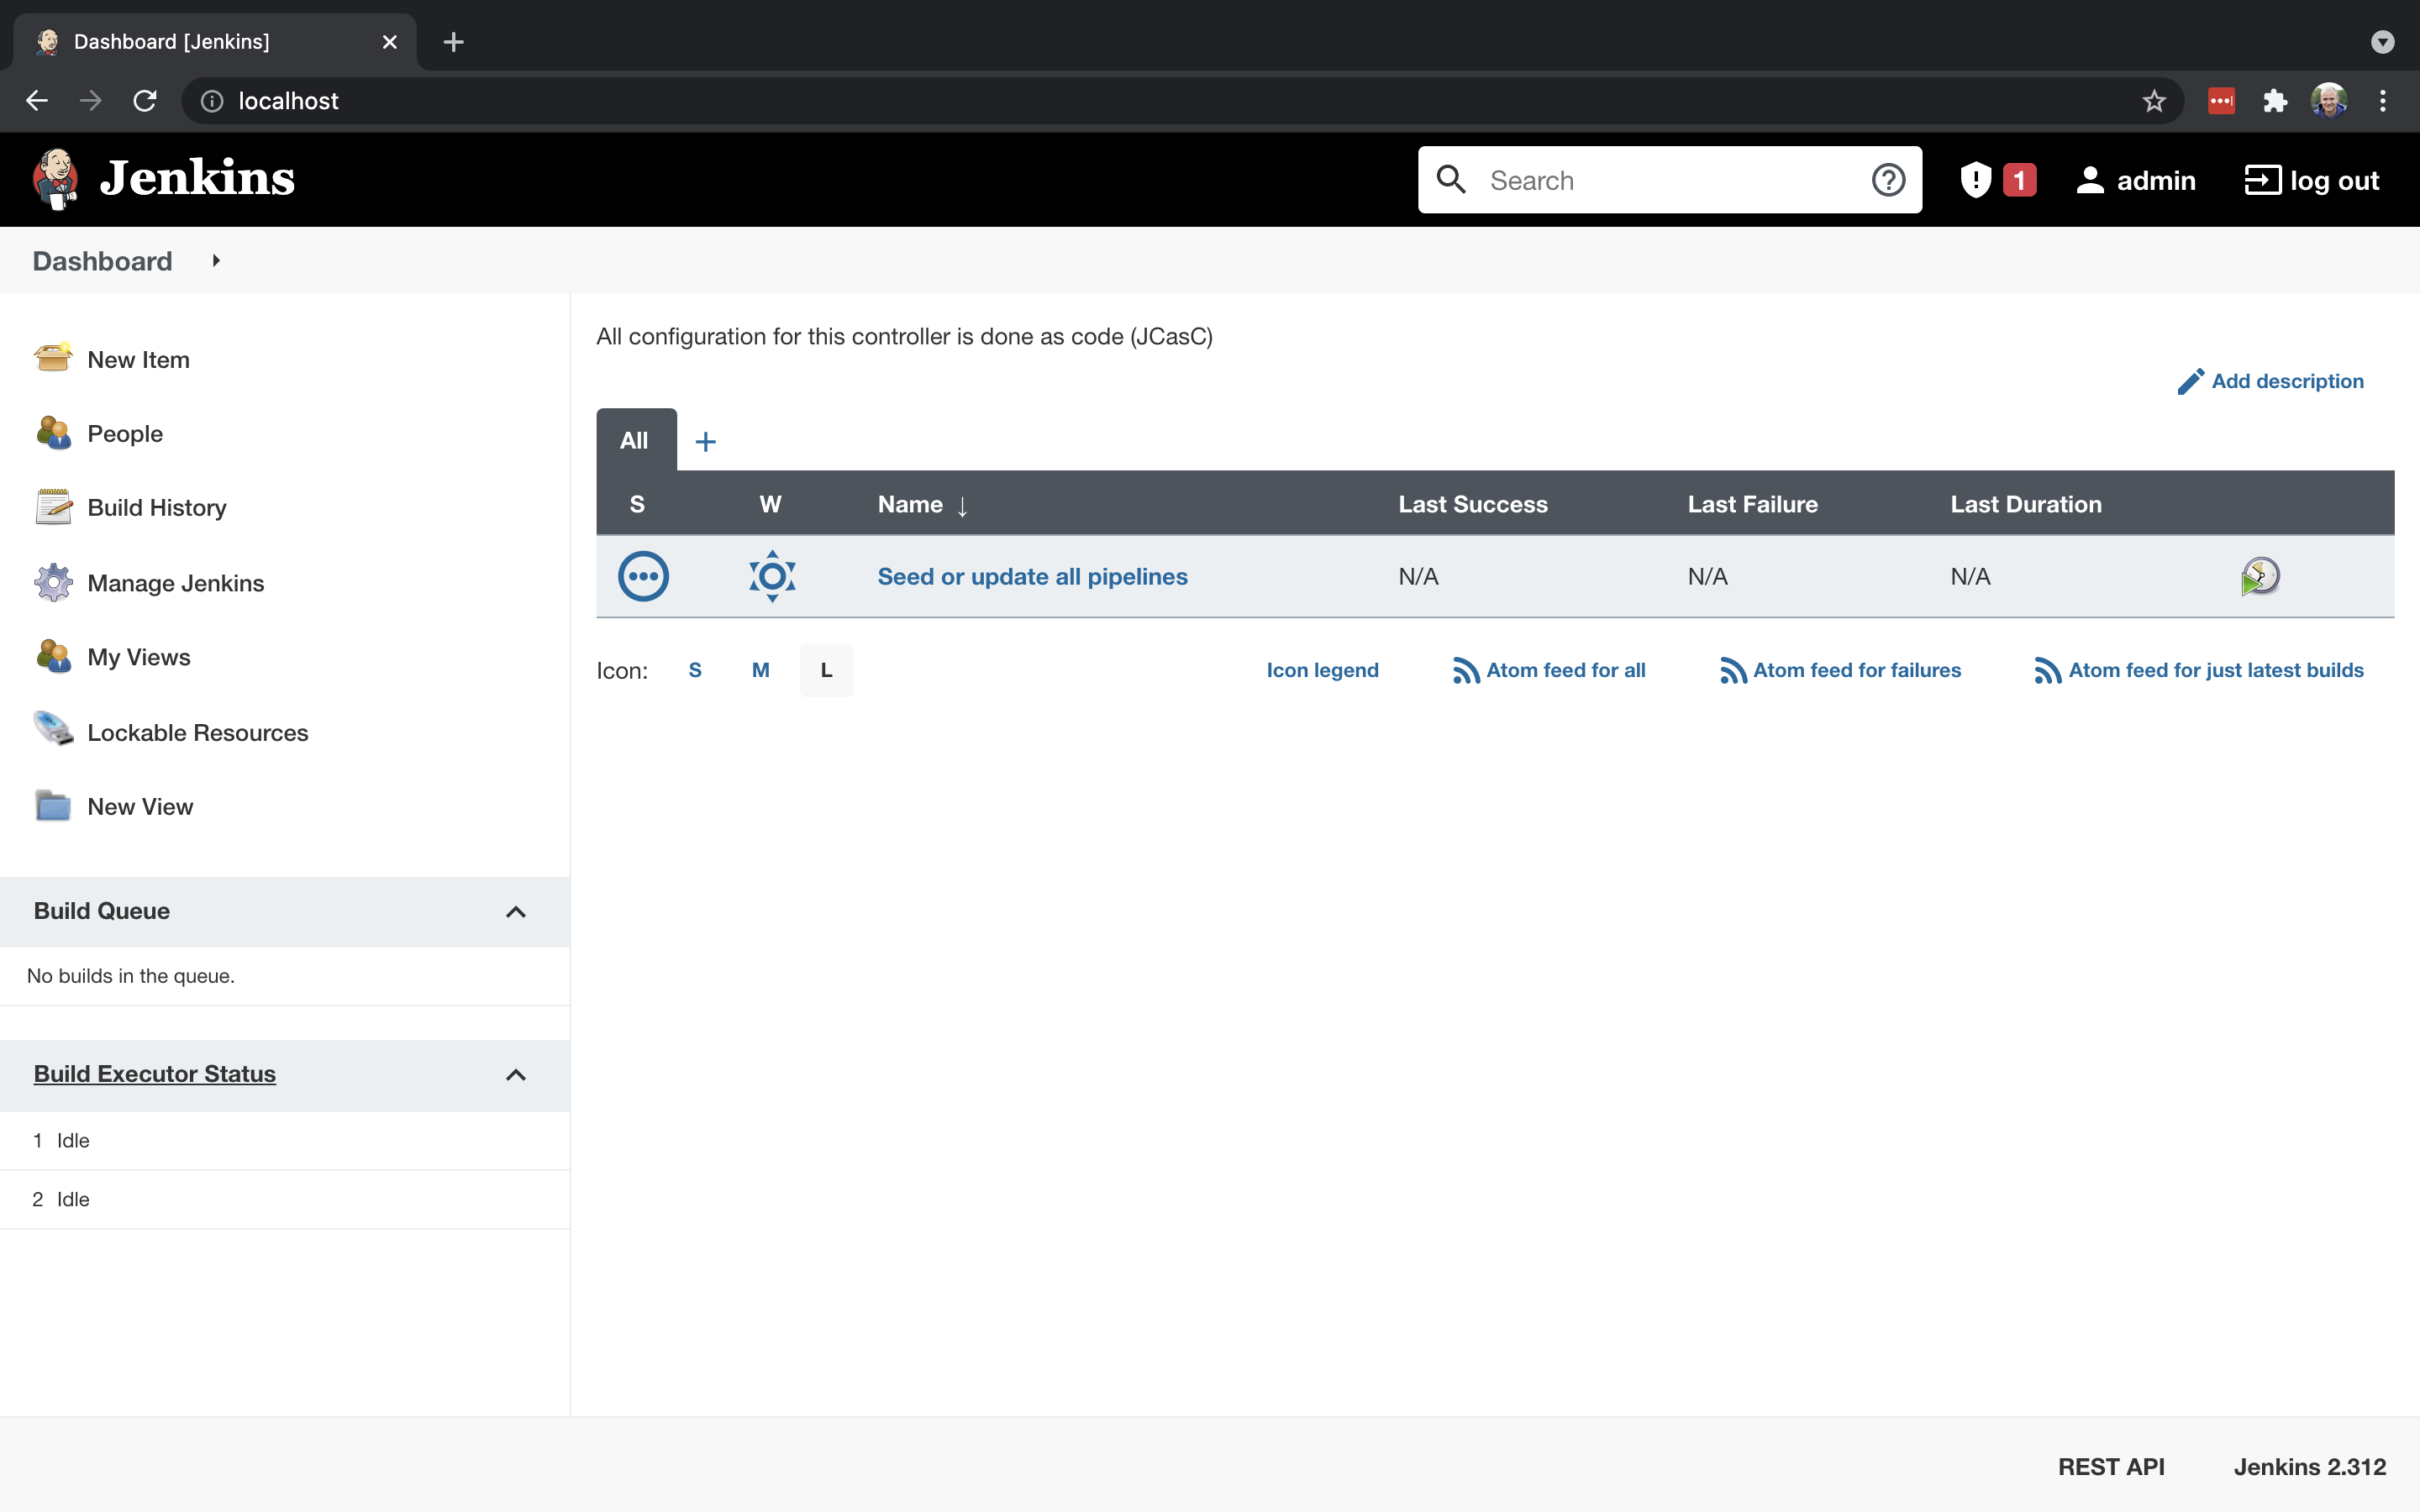Viewport: 2420px width, 1512px height.
Task: Open the search help question mark
Action: point(1888,180)
